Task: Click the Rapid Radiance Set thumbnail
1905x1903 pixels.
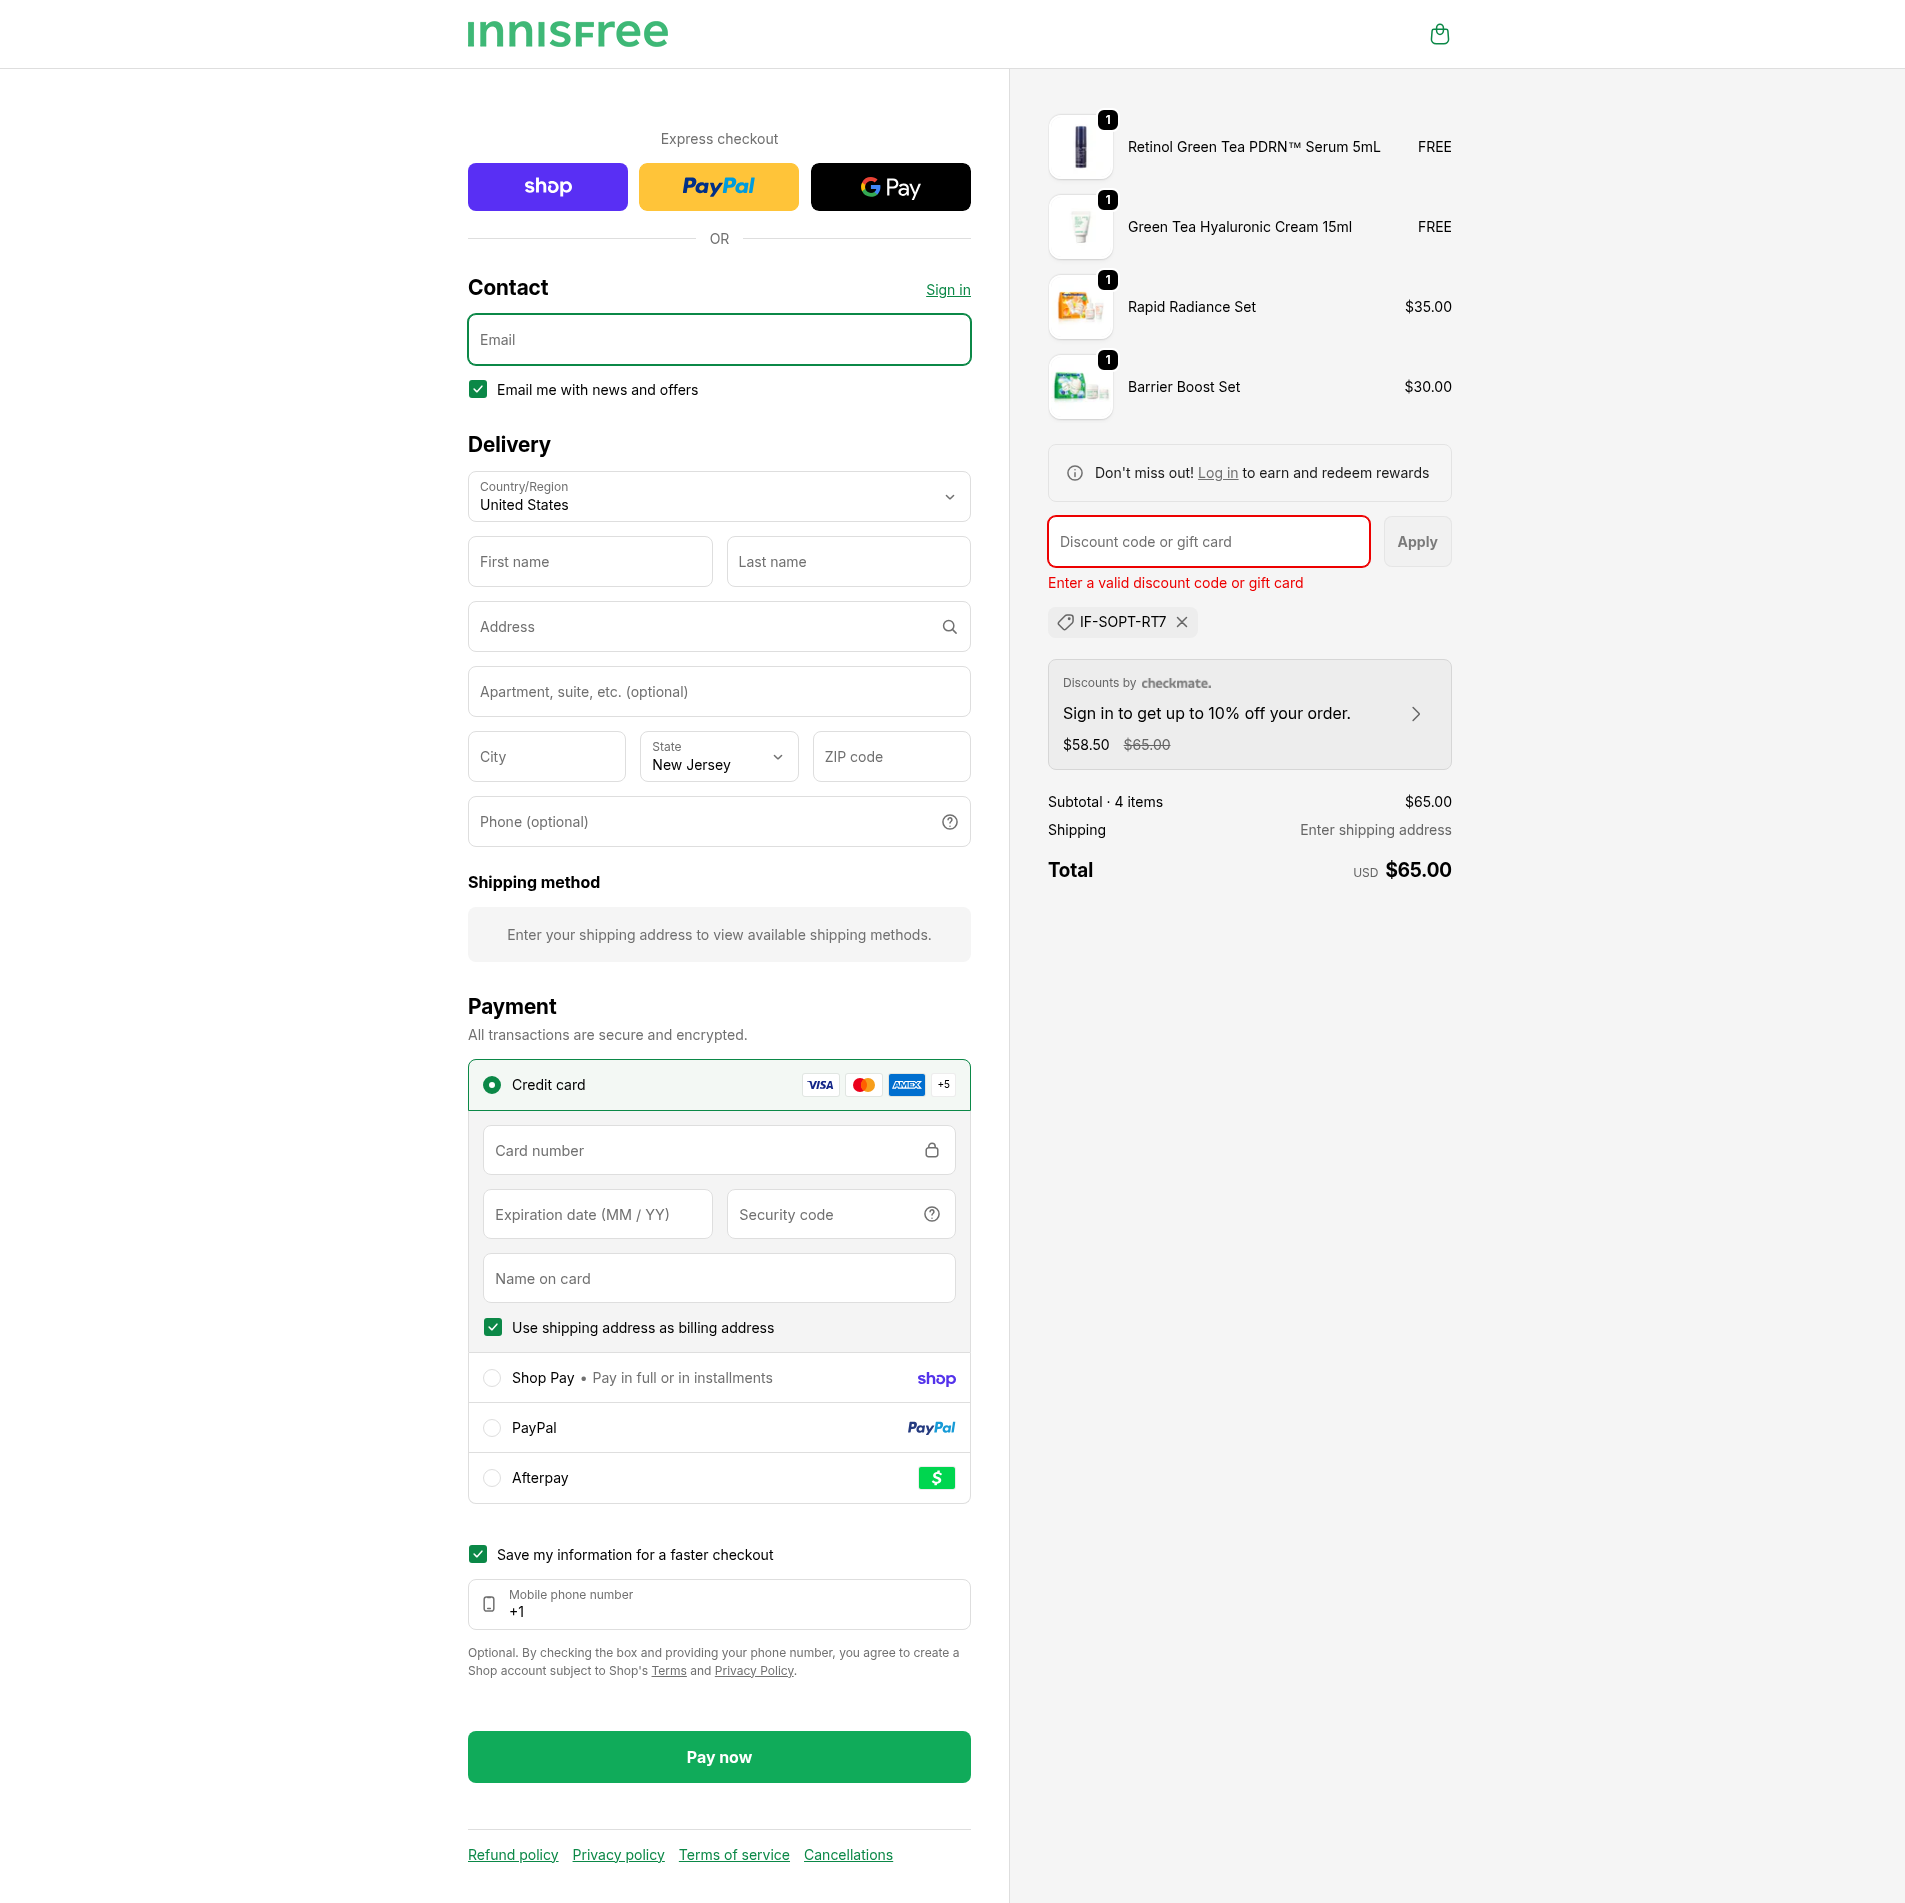Action: (x=1080, y=307)
